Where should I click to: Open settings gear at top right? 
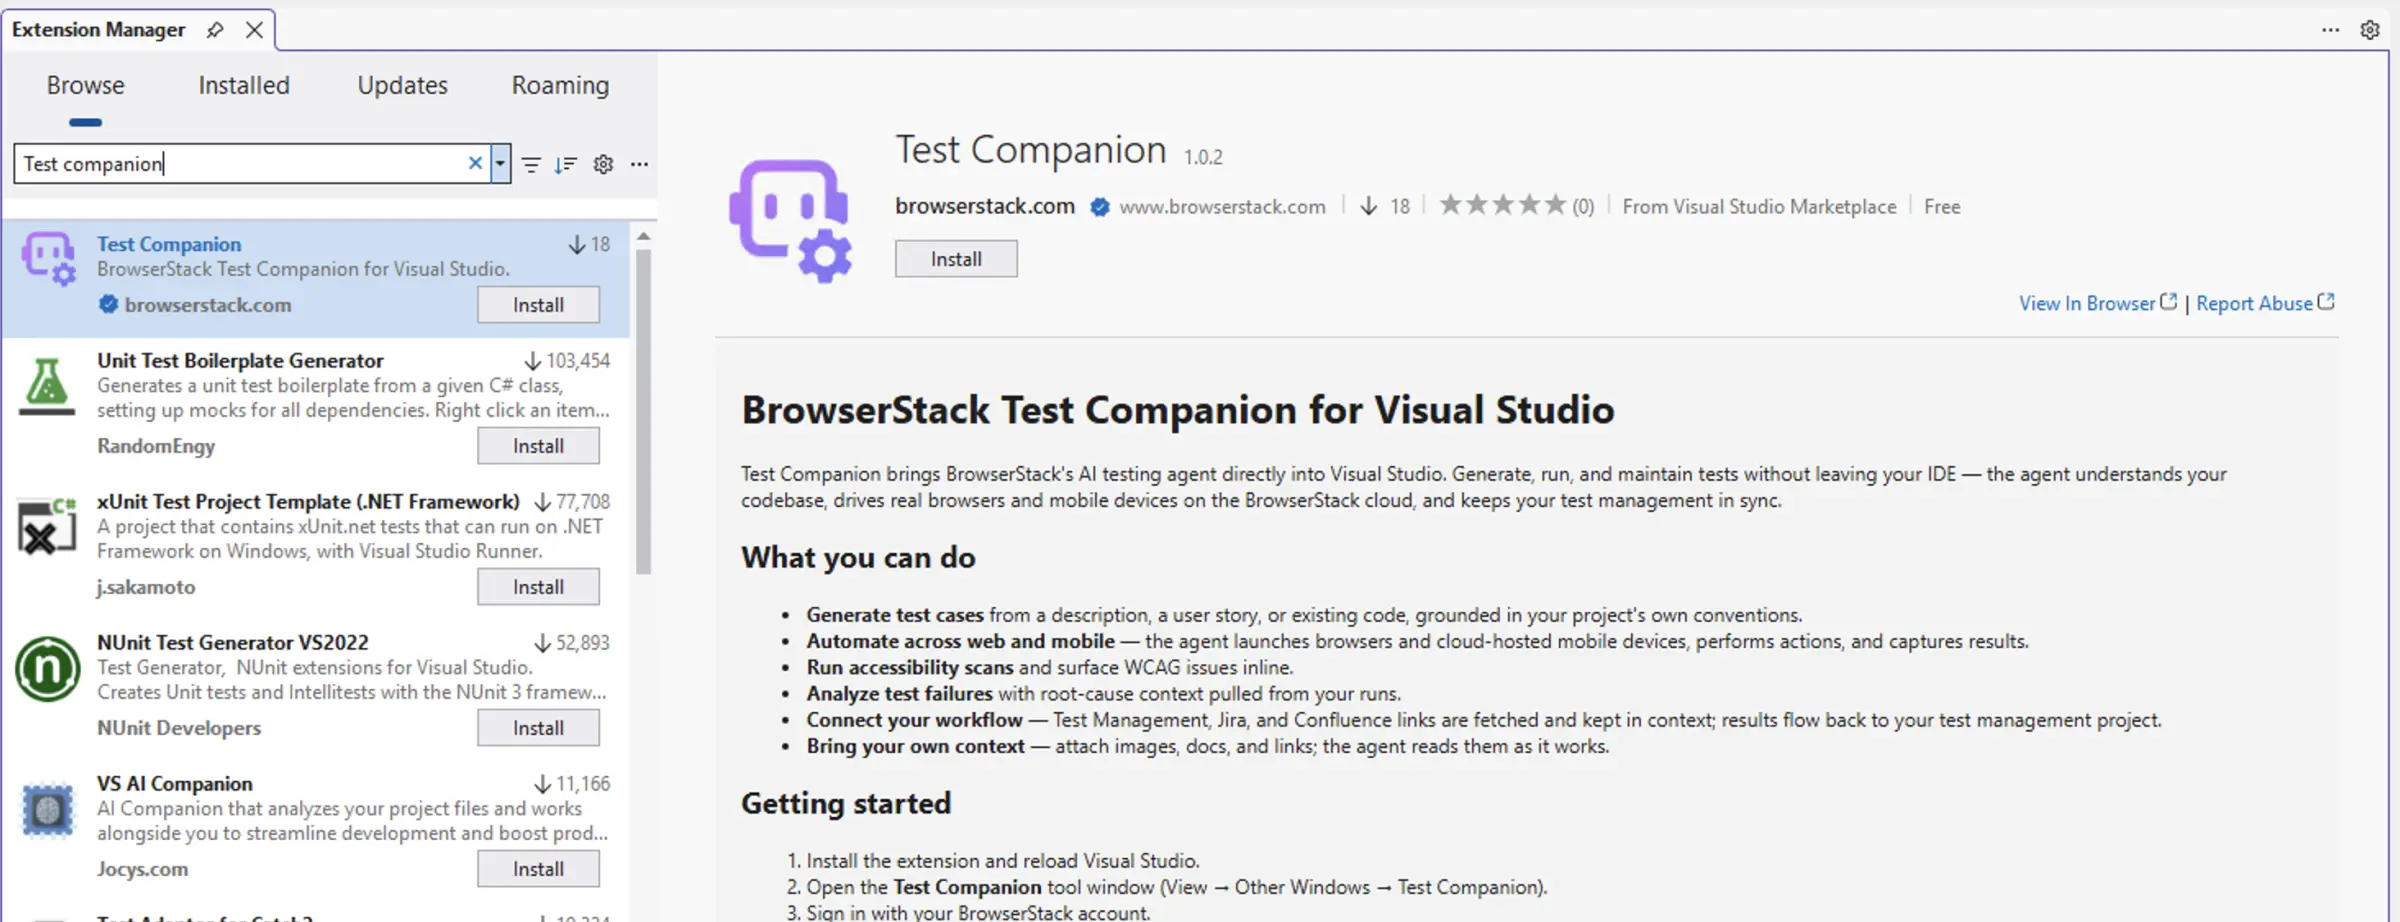2370,30
